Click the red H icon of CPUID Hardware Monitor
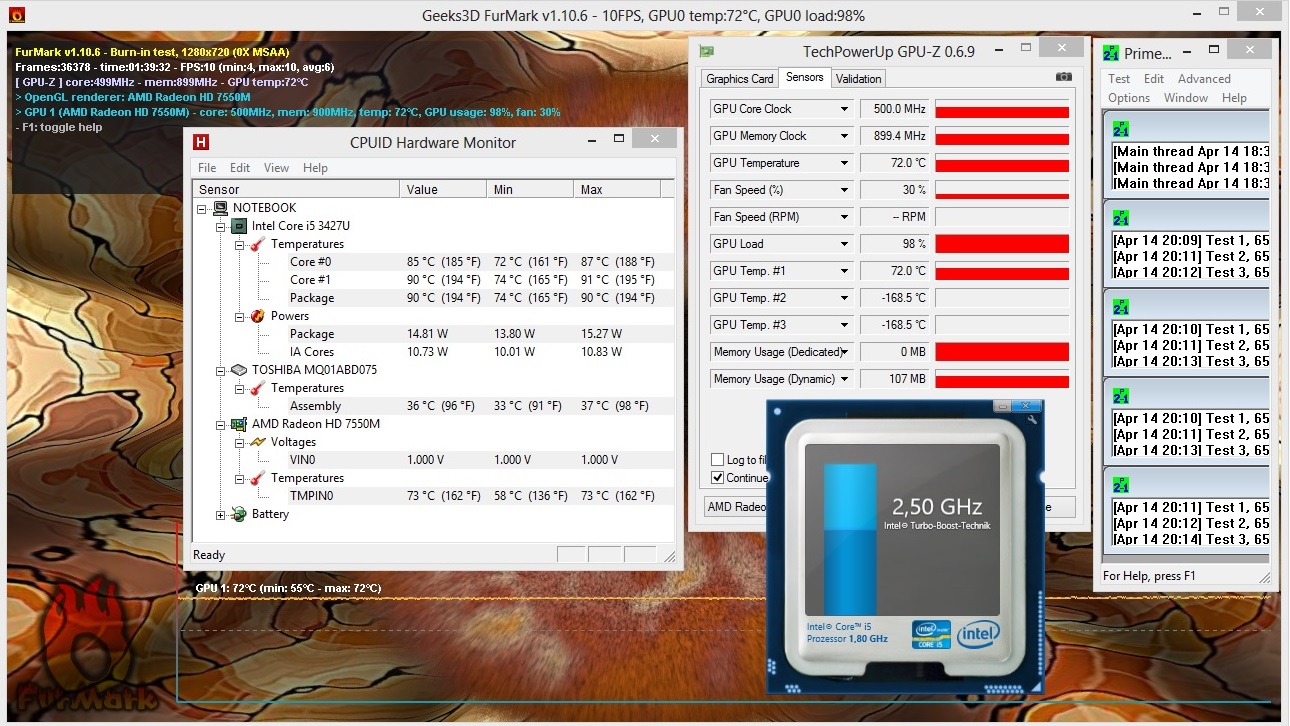This screenshot has height=726, width=1290. 200,142
